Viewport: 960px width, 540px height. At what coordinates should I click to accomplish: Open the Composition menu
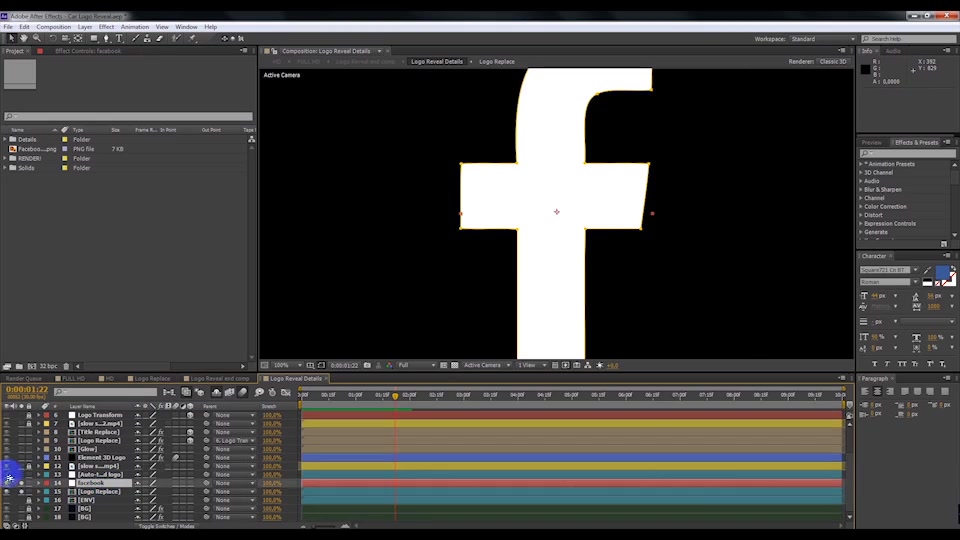[53, 27]
